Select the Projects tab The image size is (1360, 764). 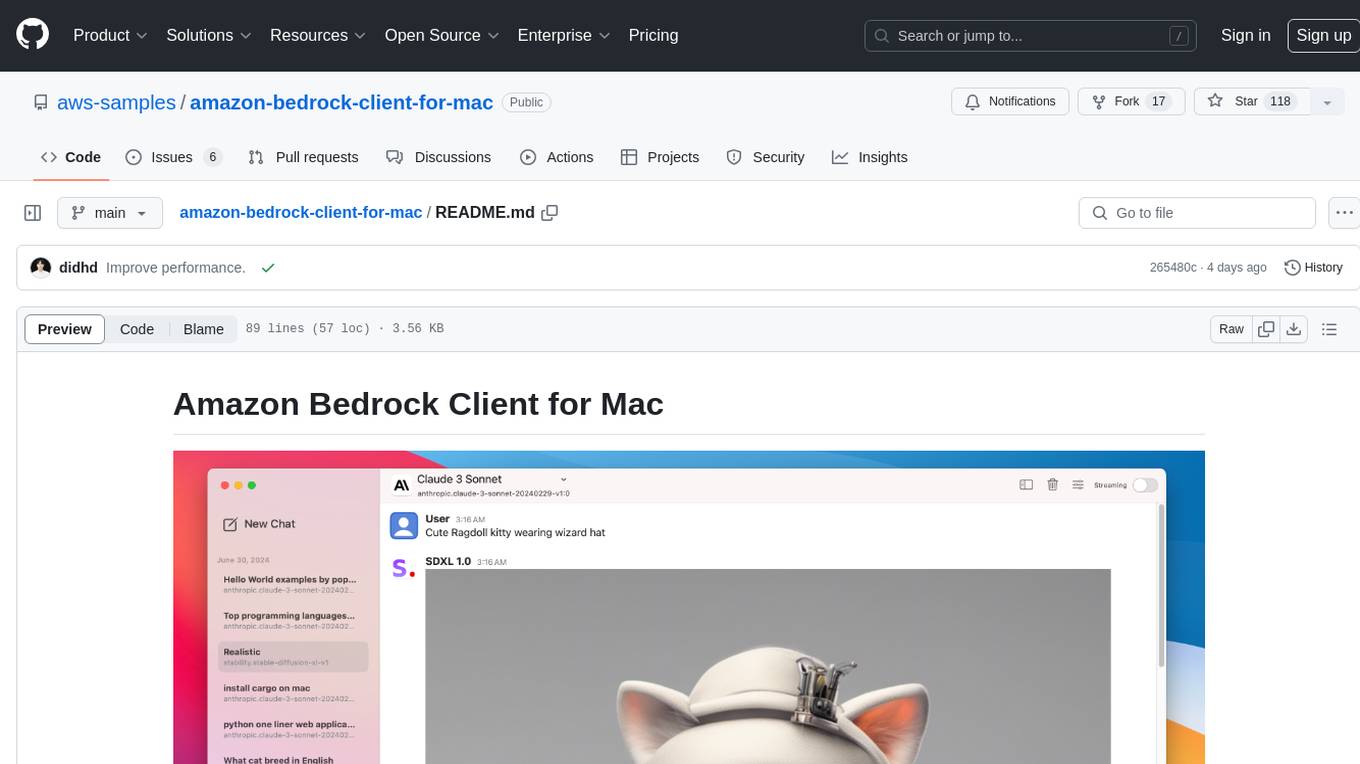(660, 157)
